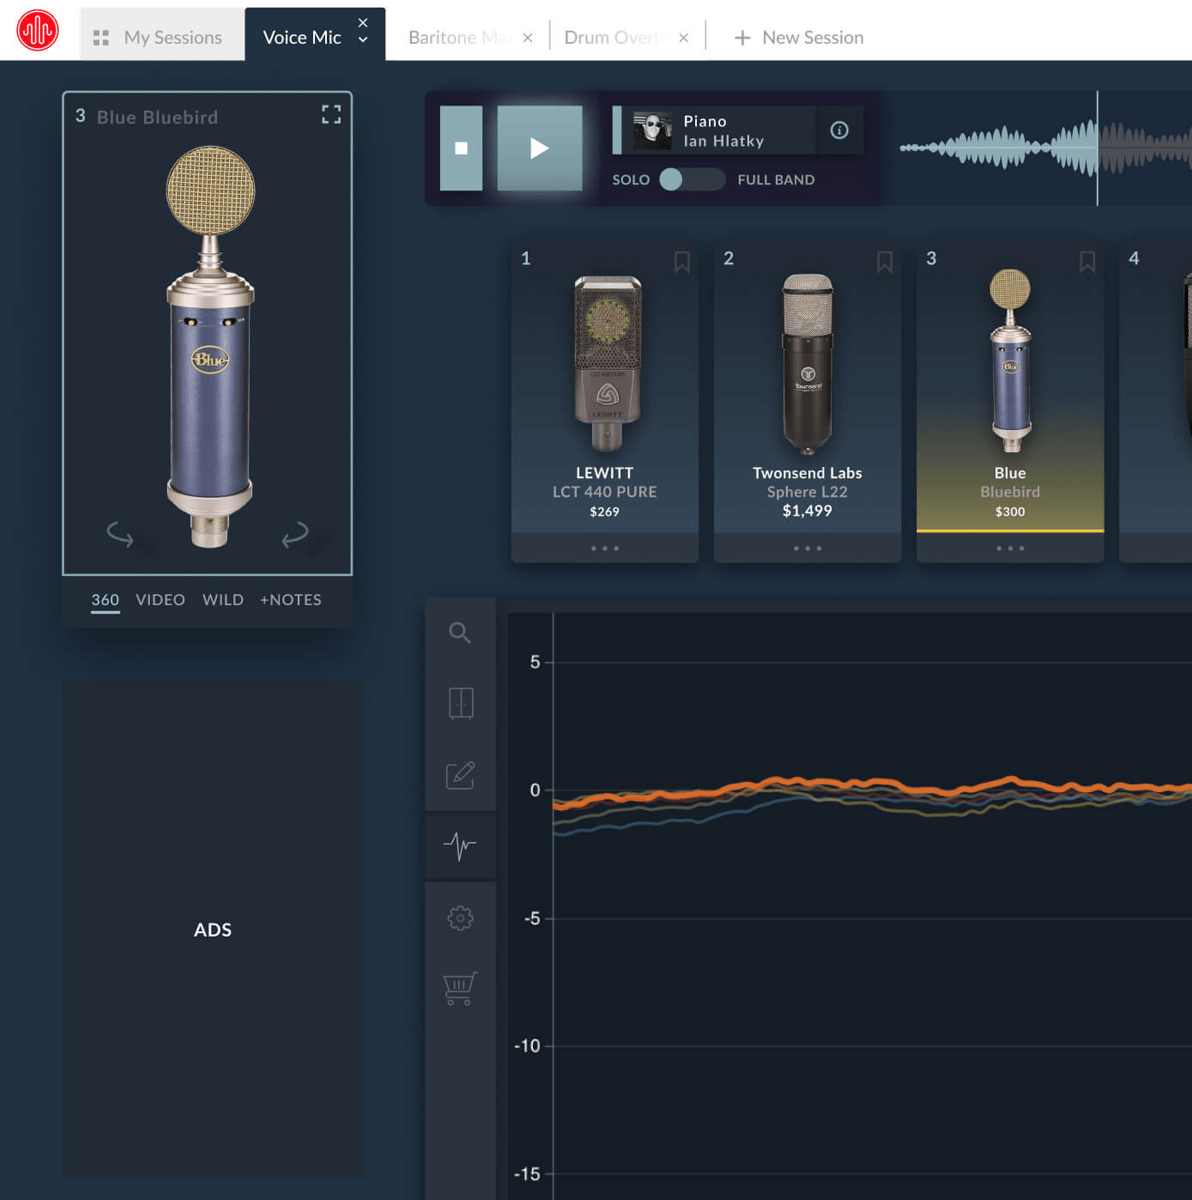This screenshot has height=1200, width=1192.
Task: Click the info icon next to Ian Hlatky
Action: (x=839, y=130)
